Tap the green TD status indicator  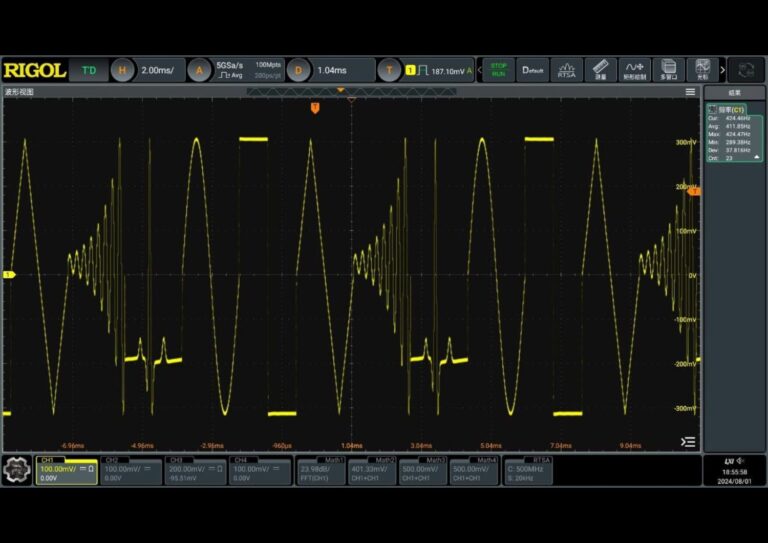point(89,71)
